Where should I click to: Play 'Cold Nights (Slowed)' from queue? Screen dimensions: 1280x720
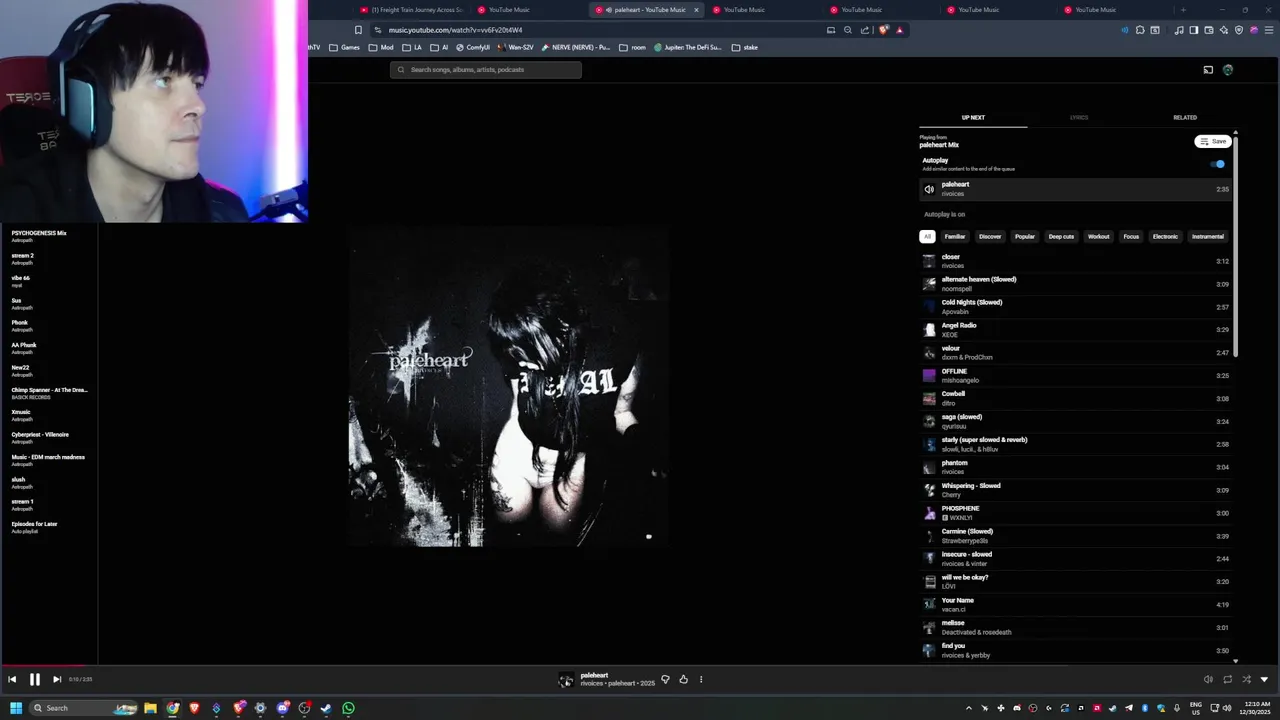tap(1075, 307)
